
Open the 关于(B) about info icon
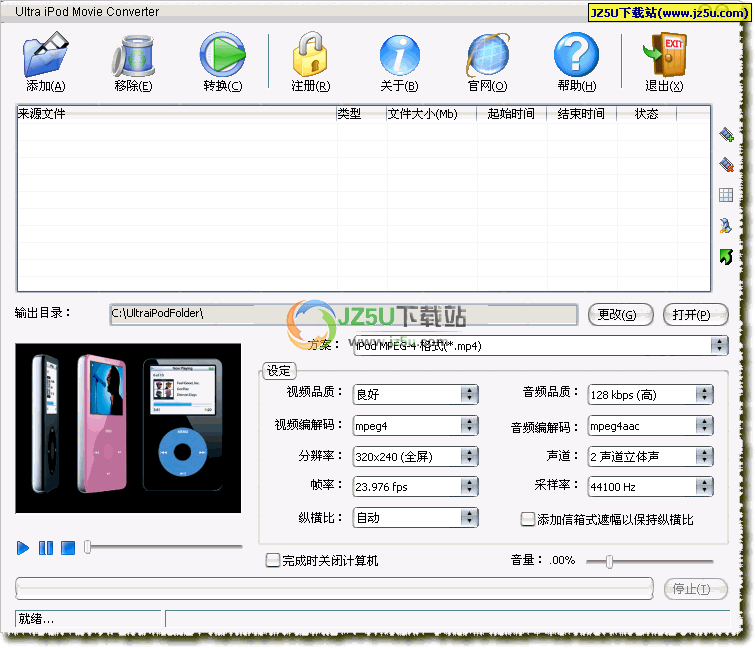click(x=399, y=55)
